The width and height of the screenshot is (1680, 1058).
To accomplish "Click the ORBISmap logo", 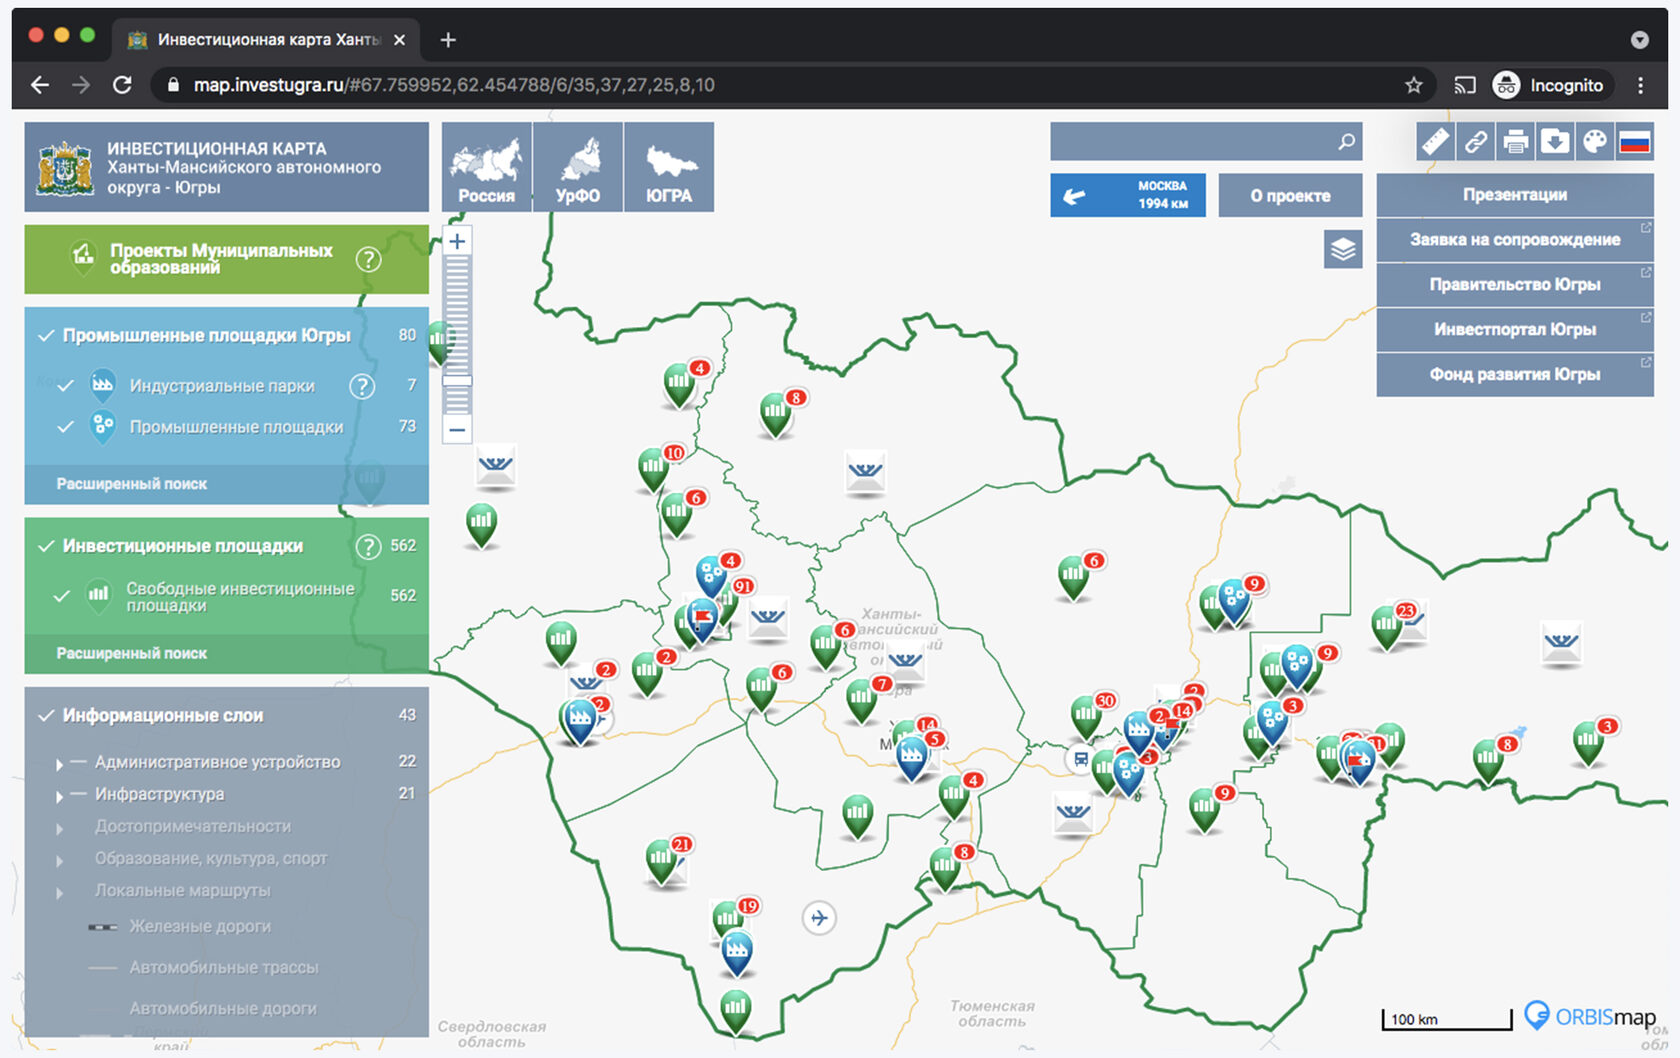I will (x=1590, y=1016).
